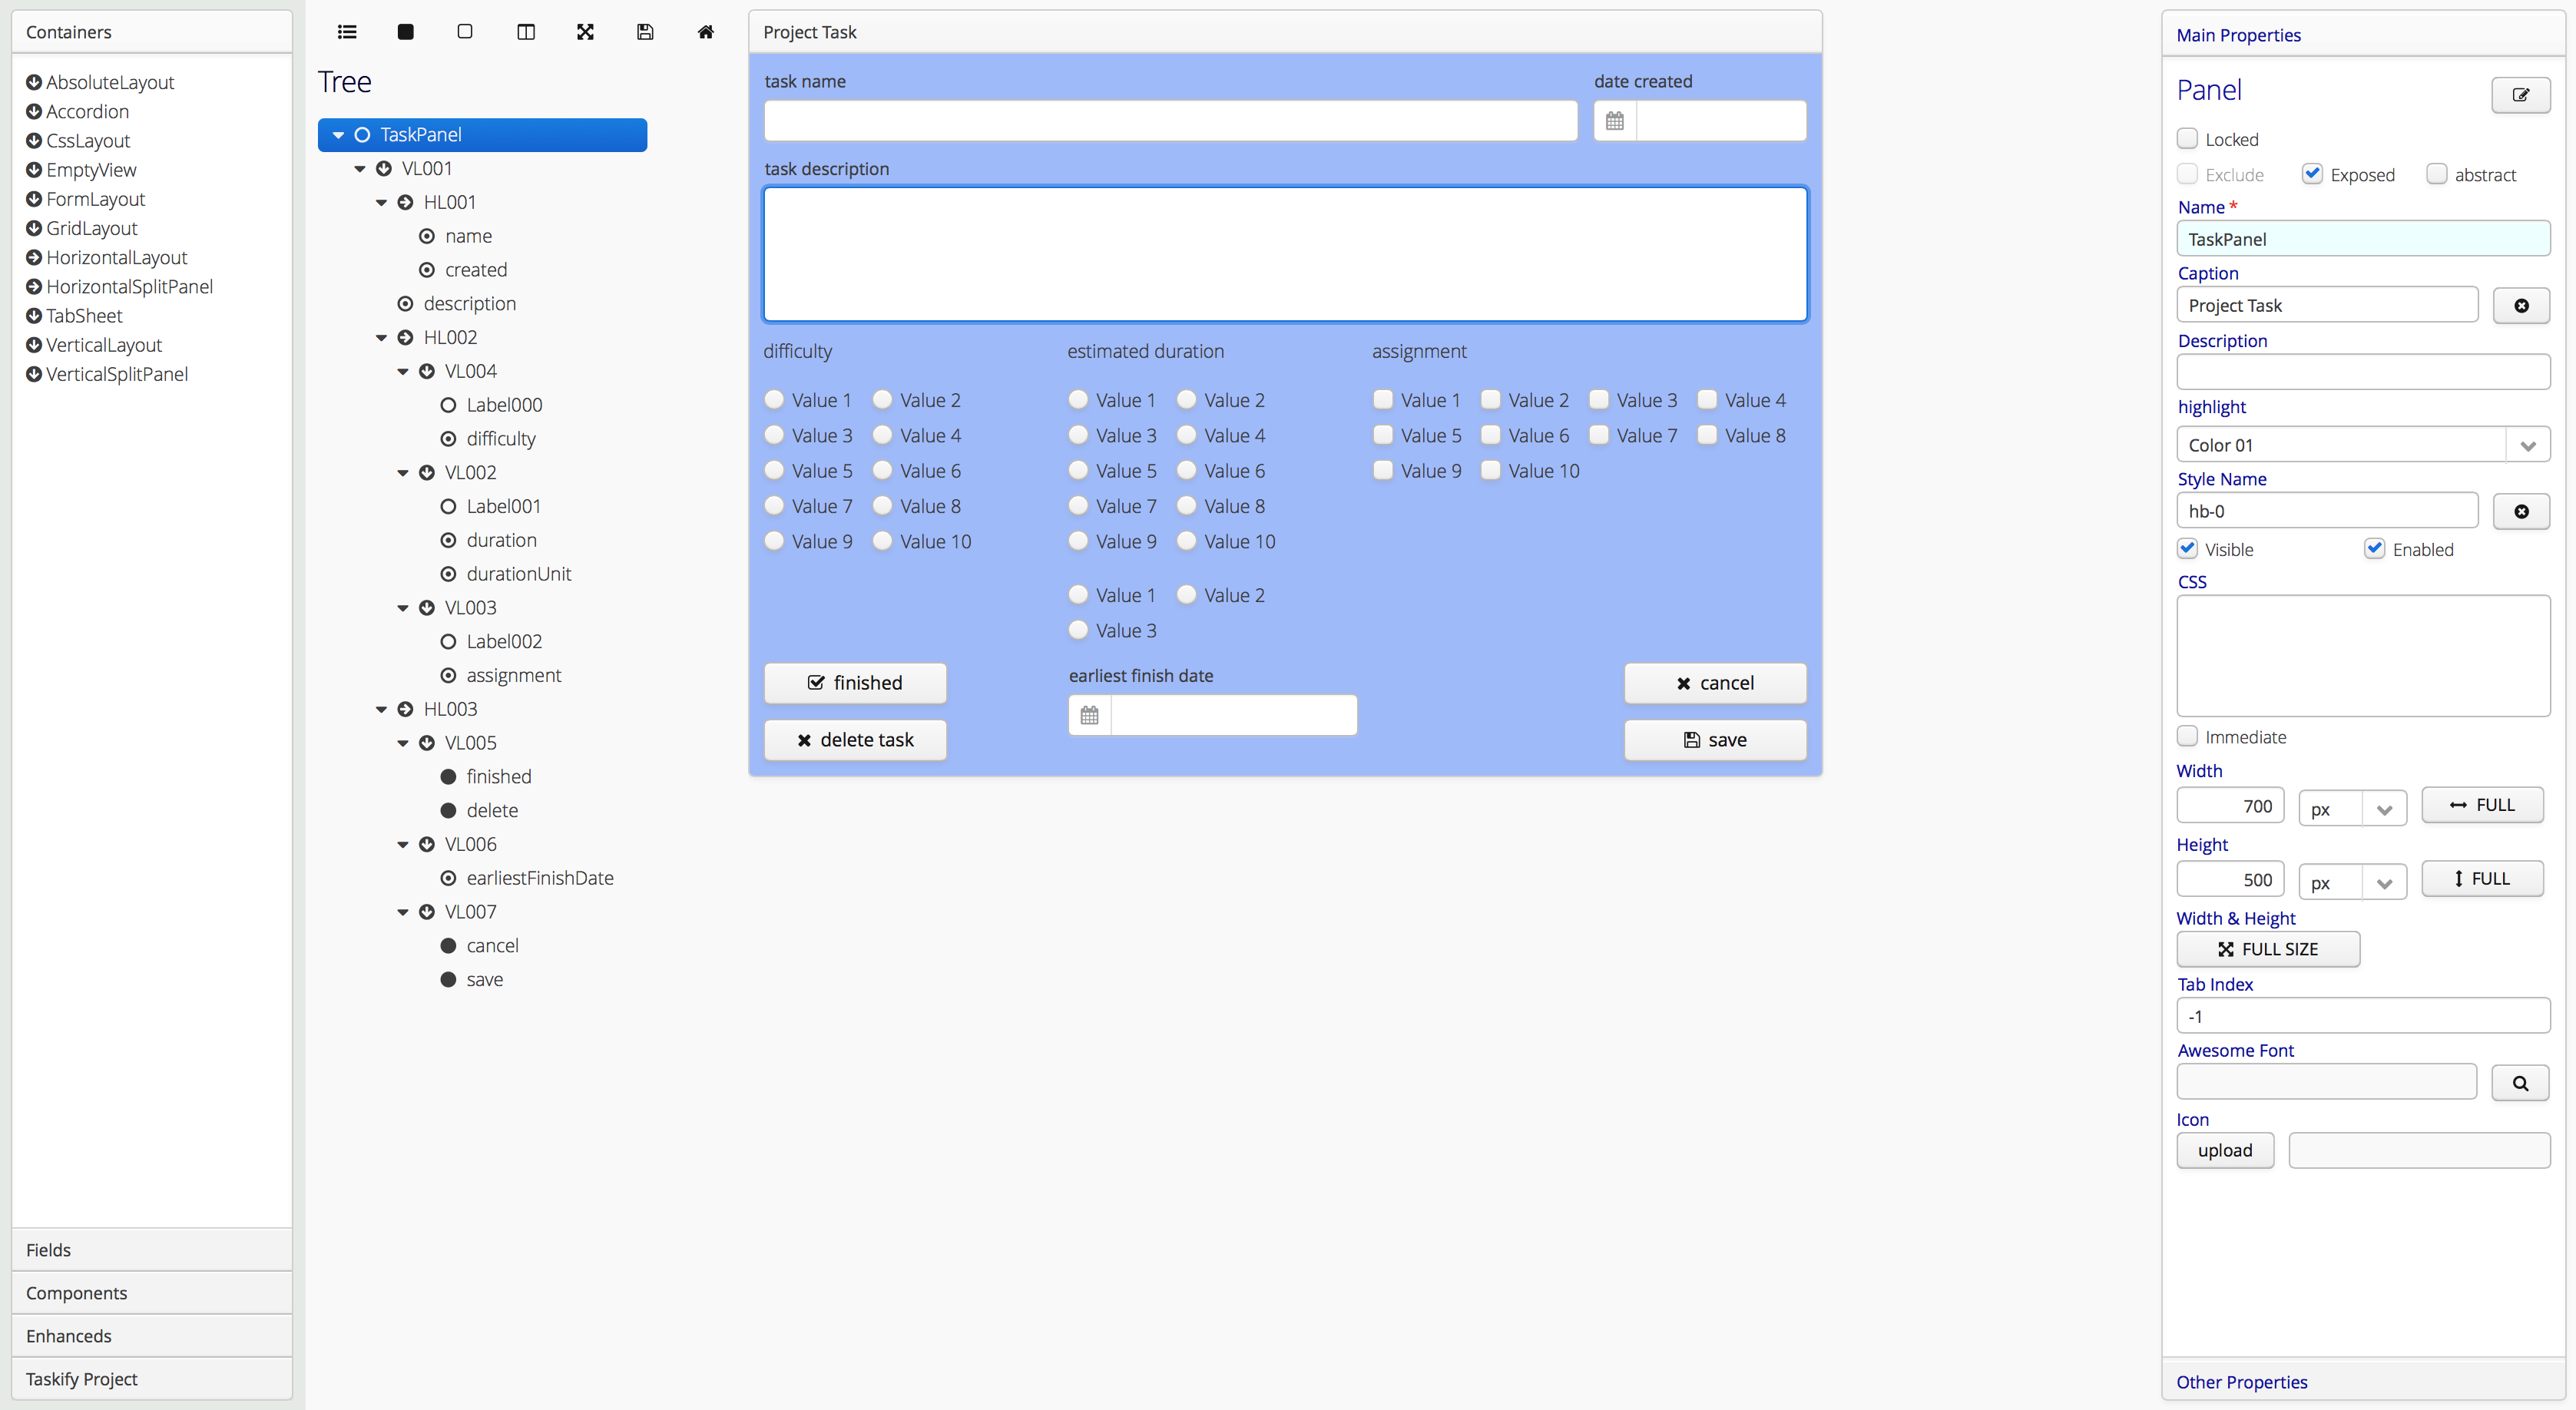Click the save floppy toolbar icon

point(645,32)
